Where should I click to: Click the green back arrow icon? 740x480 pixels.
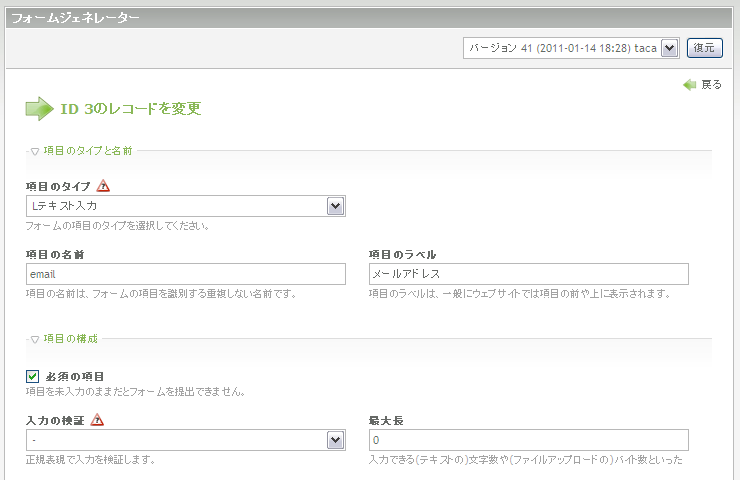pos(690,85)
